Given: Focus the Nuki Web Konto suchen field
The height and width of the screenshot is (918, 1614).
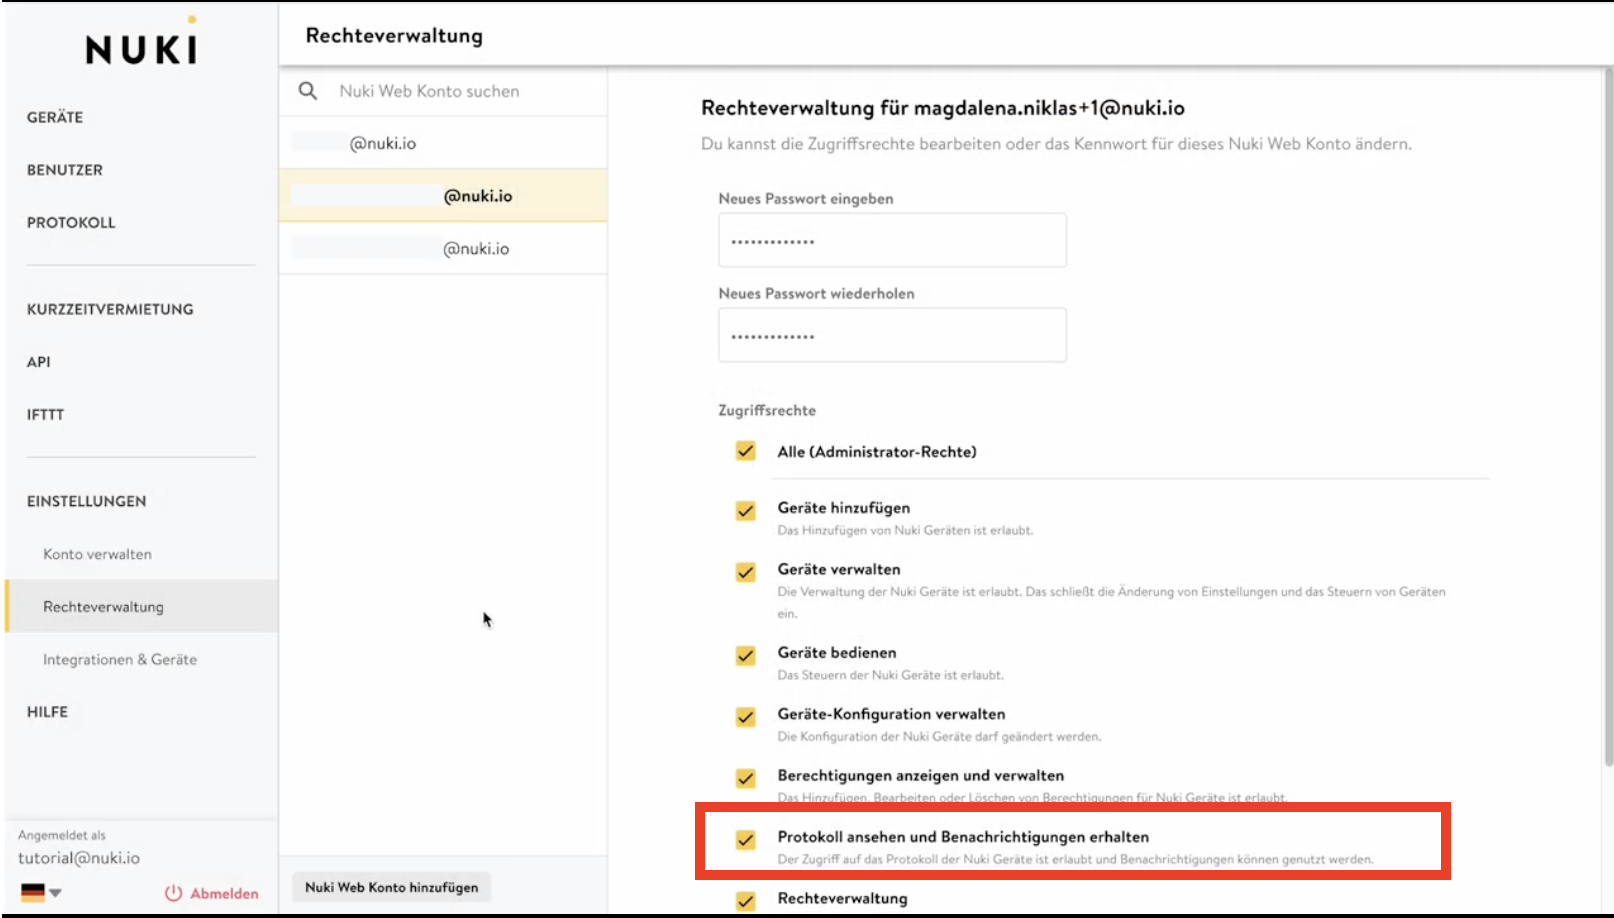Looking at the screenshot, I should [460, 91].
